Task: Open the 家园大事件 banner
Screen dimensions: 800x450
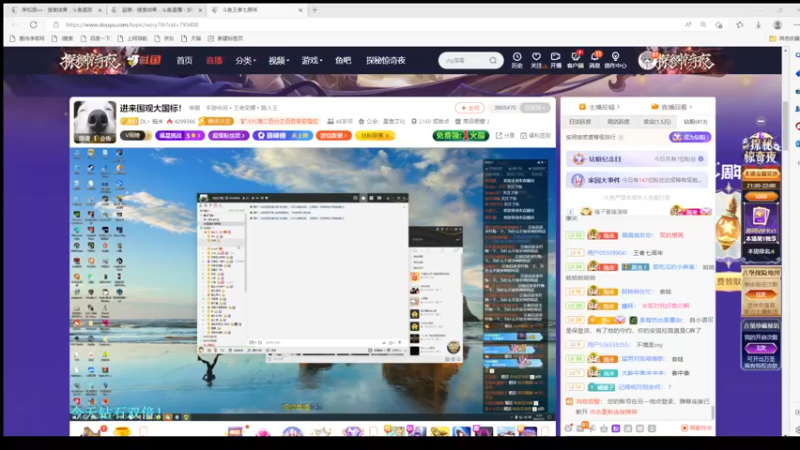Action: tap(636, 180)
